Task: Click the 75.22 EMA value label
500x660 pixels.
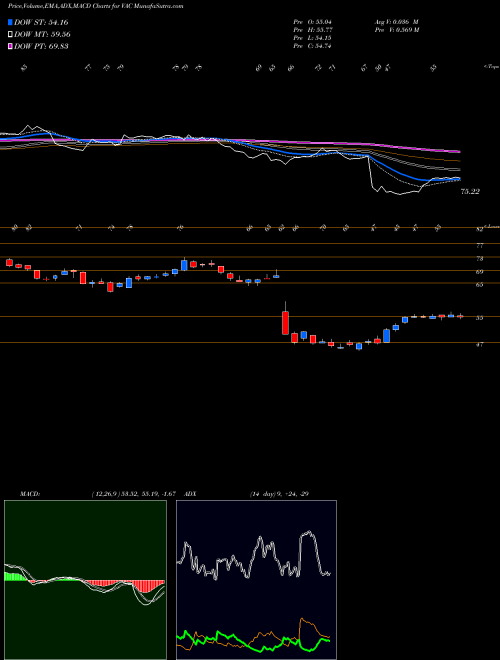Action: (x=470, y=192)
